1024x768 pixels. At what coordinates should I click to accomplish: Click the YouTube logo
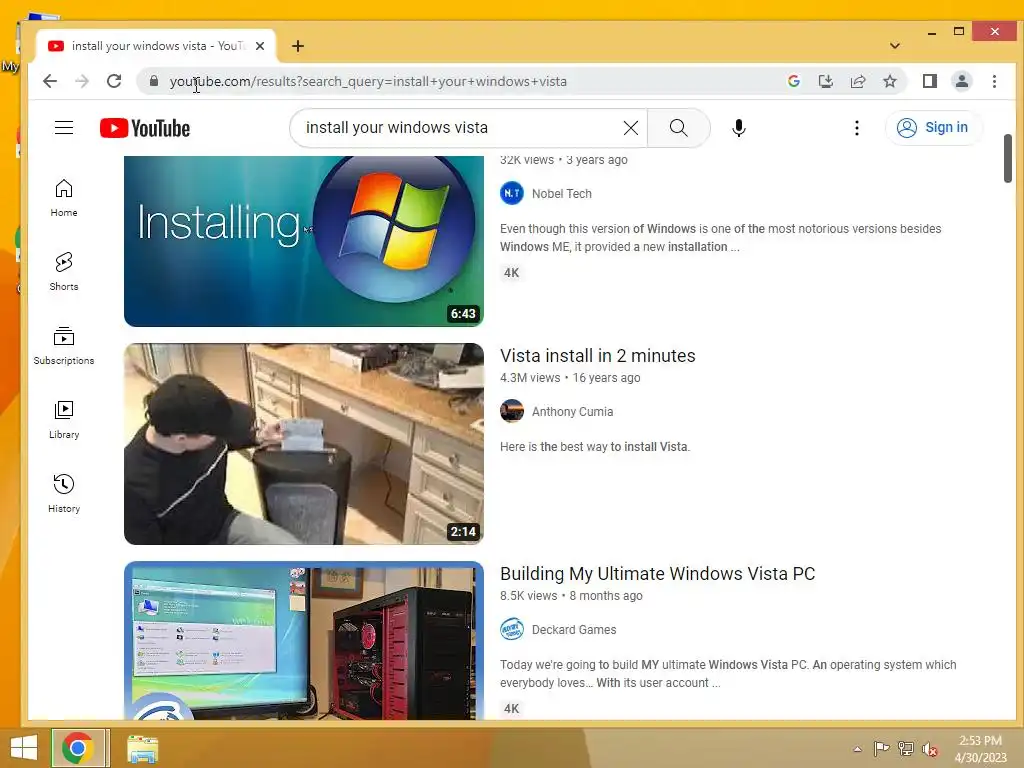point(145,128)
